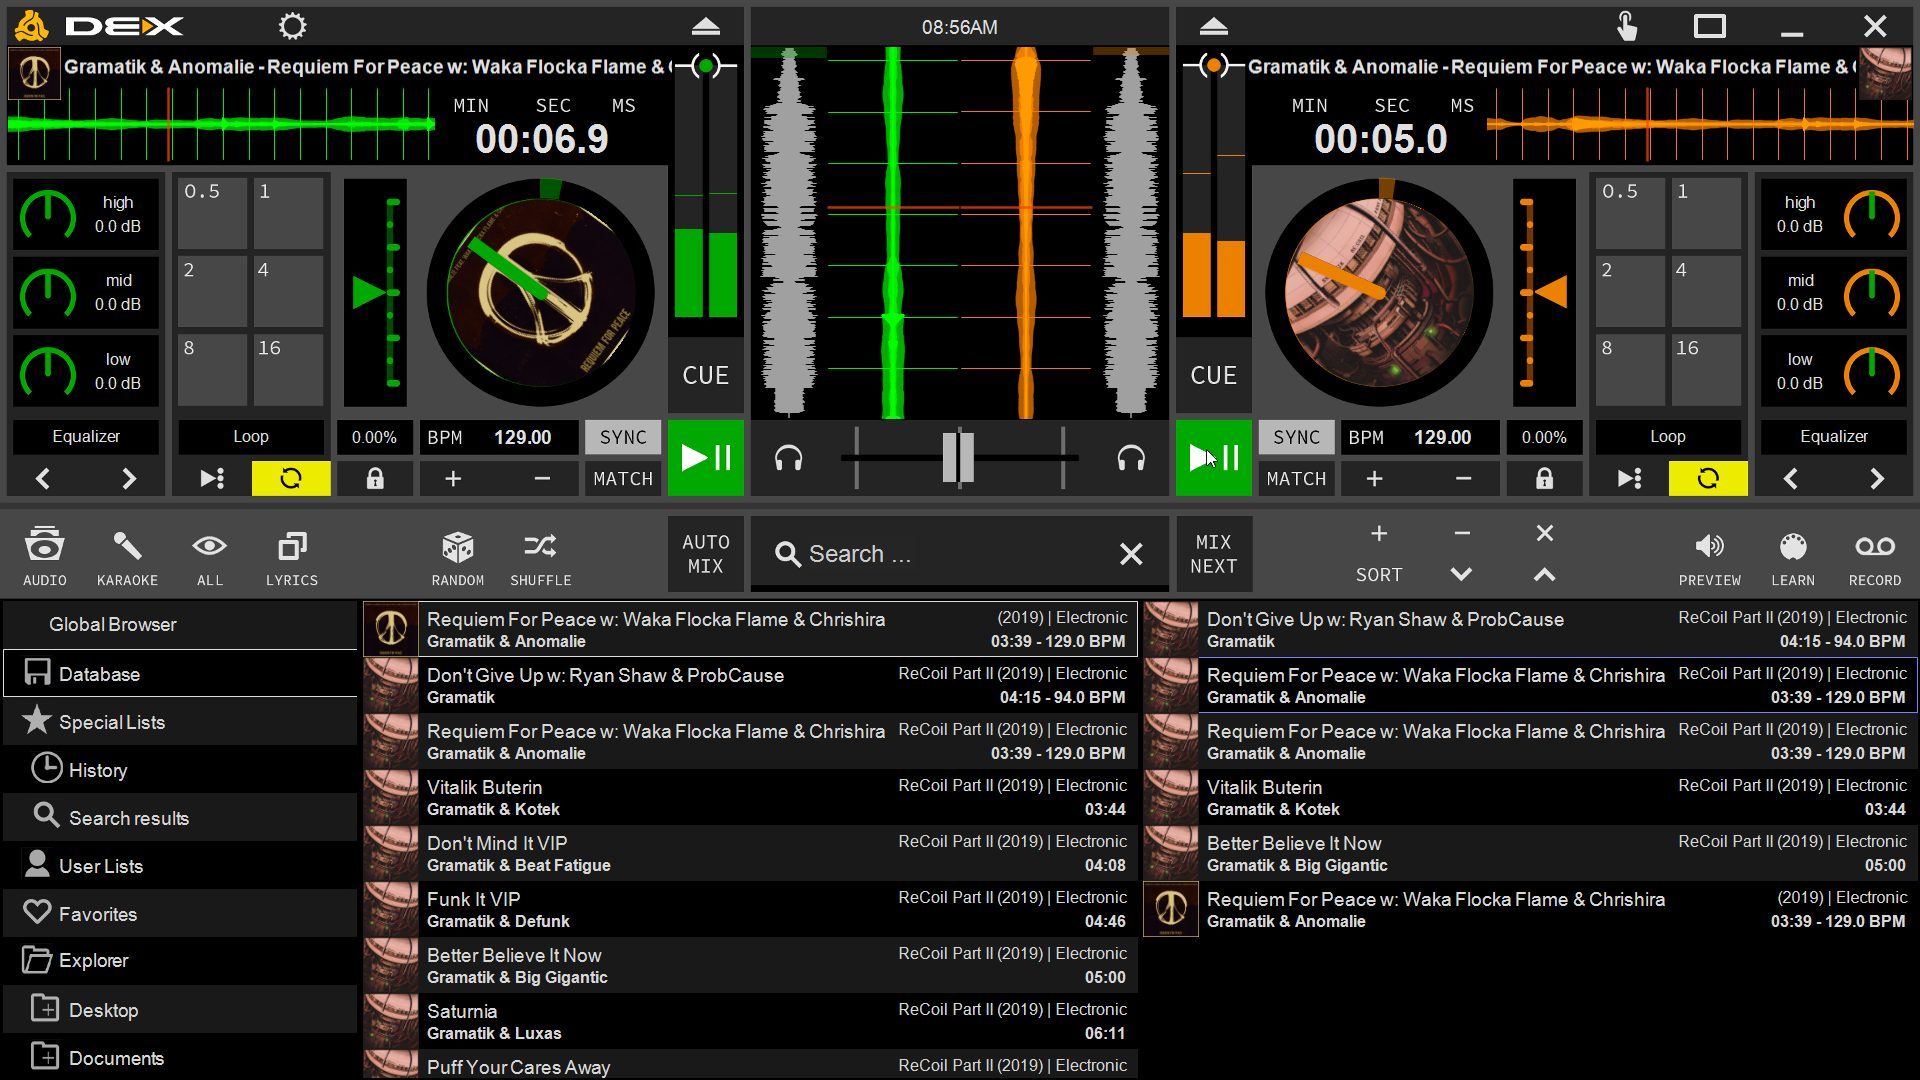Set left deck loop length 16
The image size is (1920, 1080).
tap(289, 369)
